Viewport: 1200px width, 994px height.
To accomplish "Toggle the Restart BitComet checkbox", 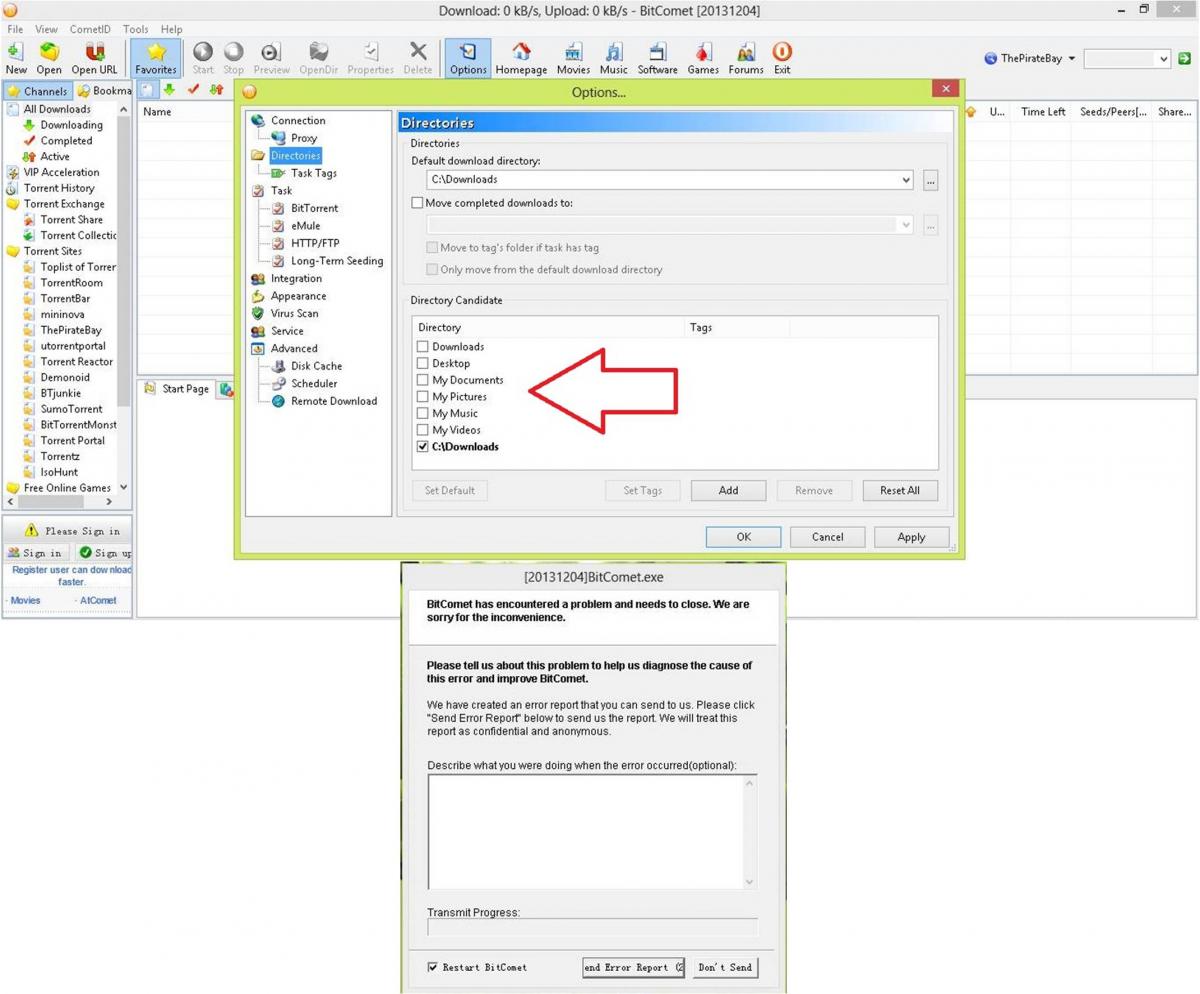I will click(x=433, y=967).
